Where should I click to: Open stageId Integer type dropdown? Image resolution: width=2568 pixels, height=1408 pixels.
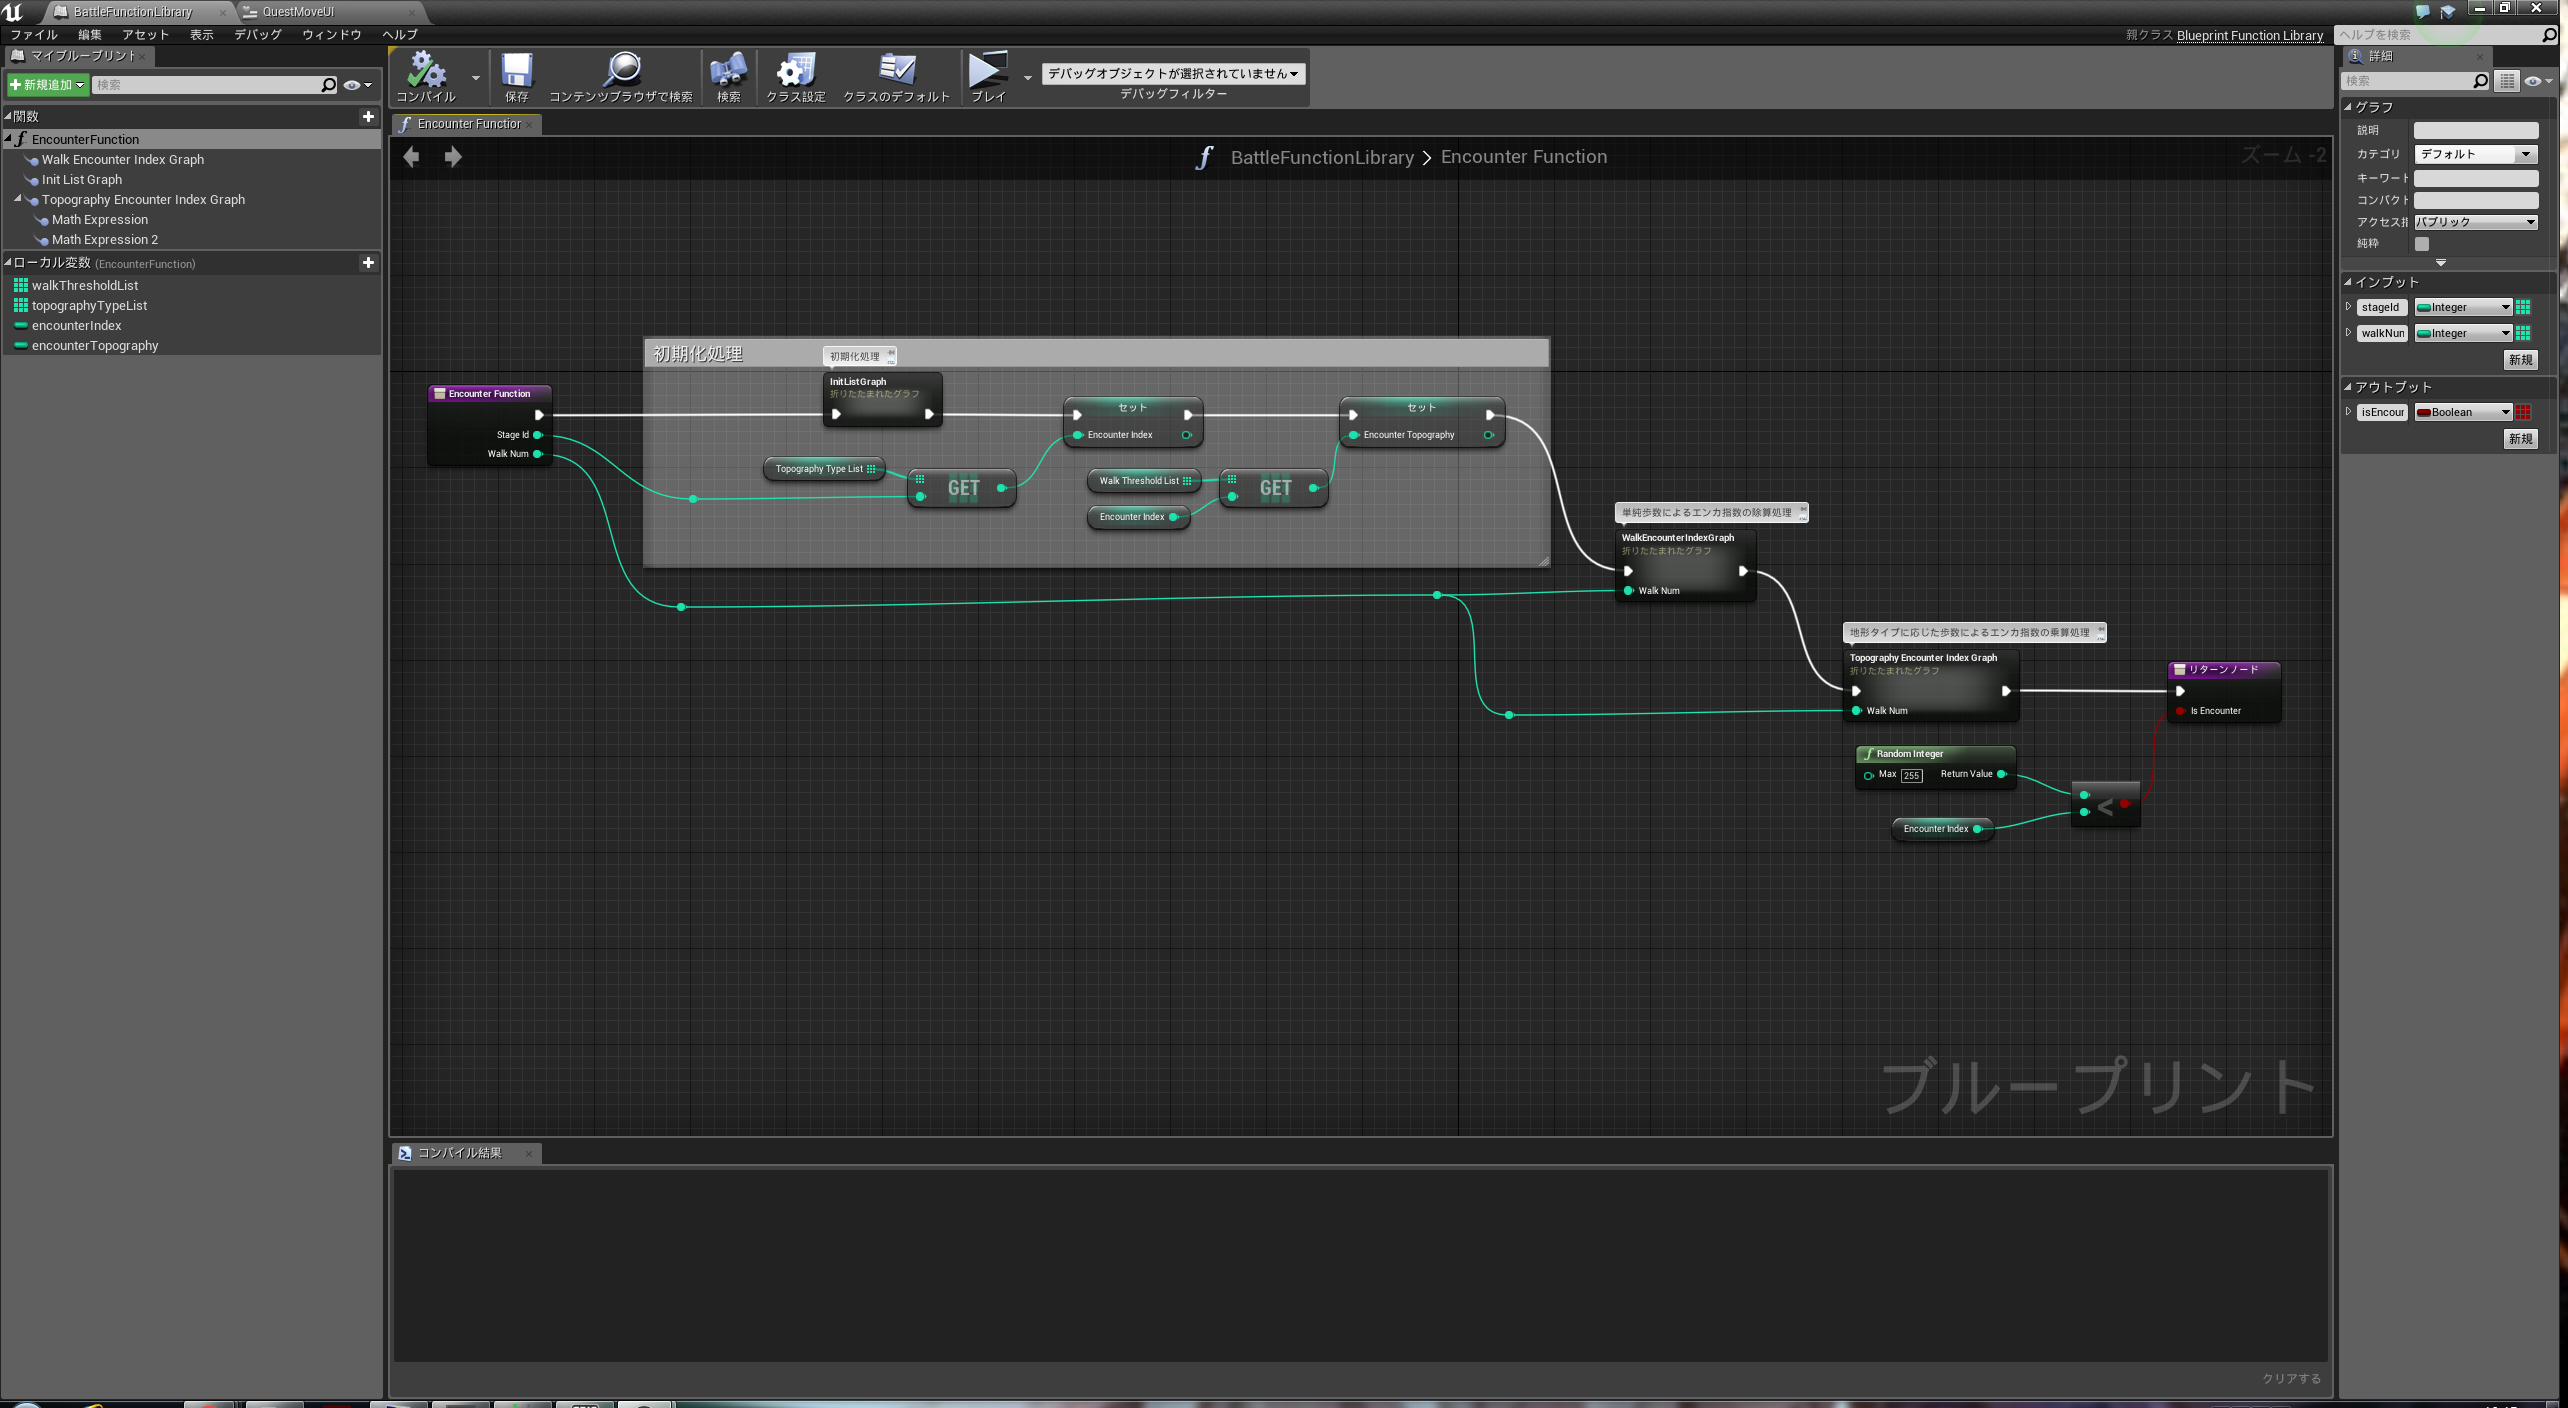tap(2464, 308)
